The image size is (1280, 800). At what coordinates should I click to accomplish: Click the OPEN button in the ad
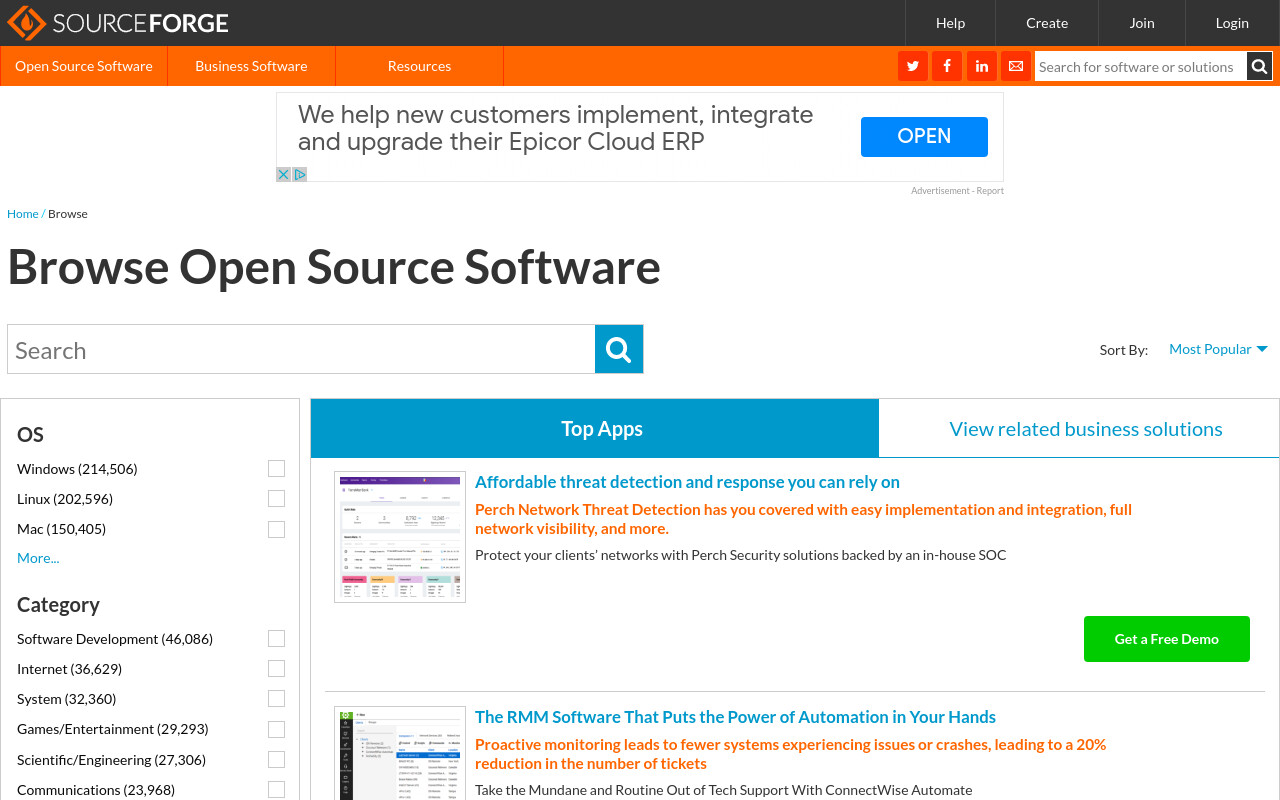[x=924, y=137]
